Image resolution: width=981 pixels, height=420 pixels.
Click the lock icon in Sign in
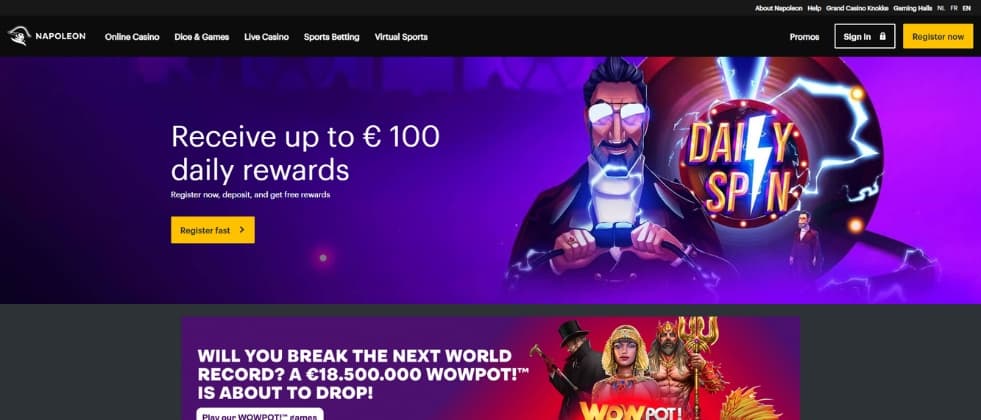[x=882, y=36]
